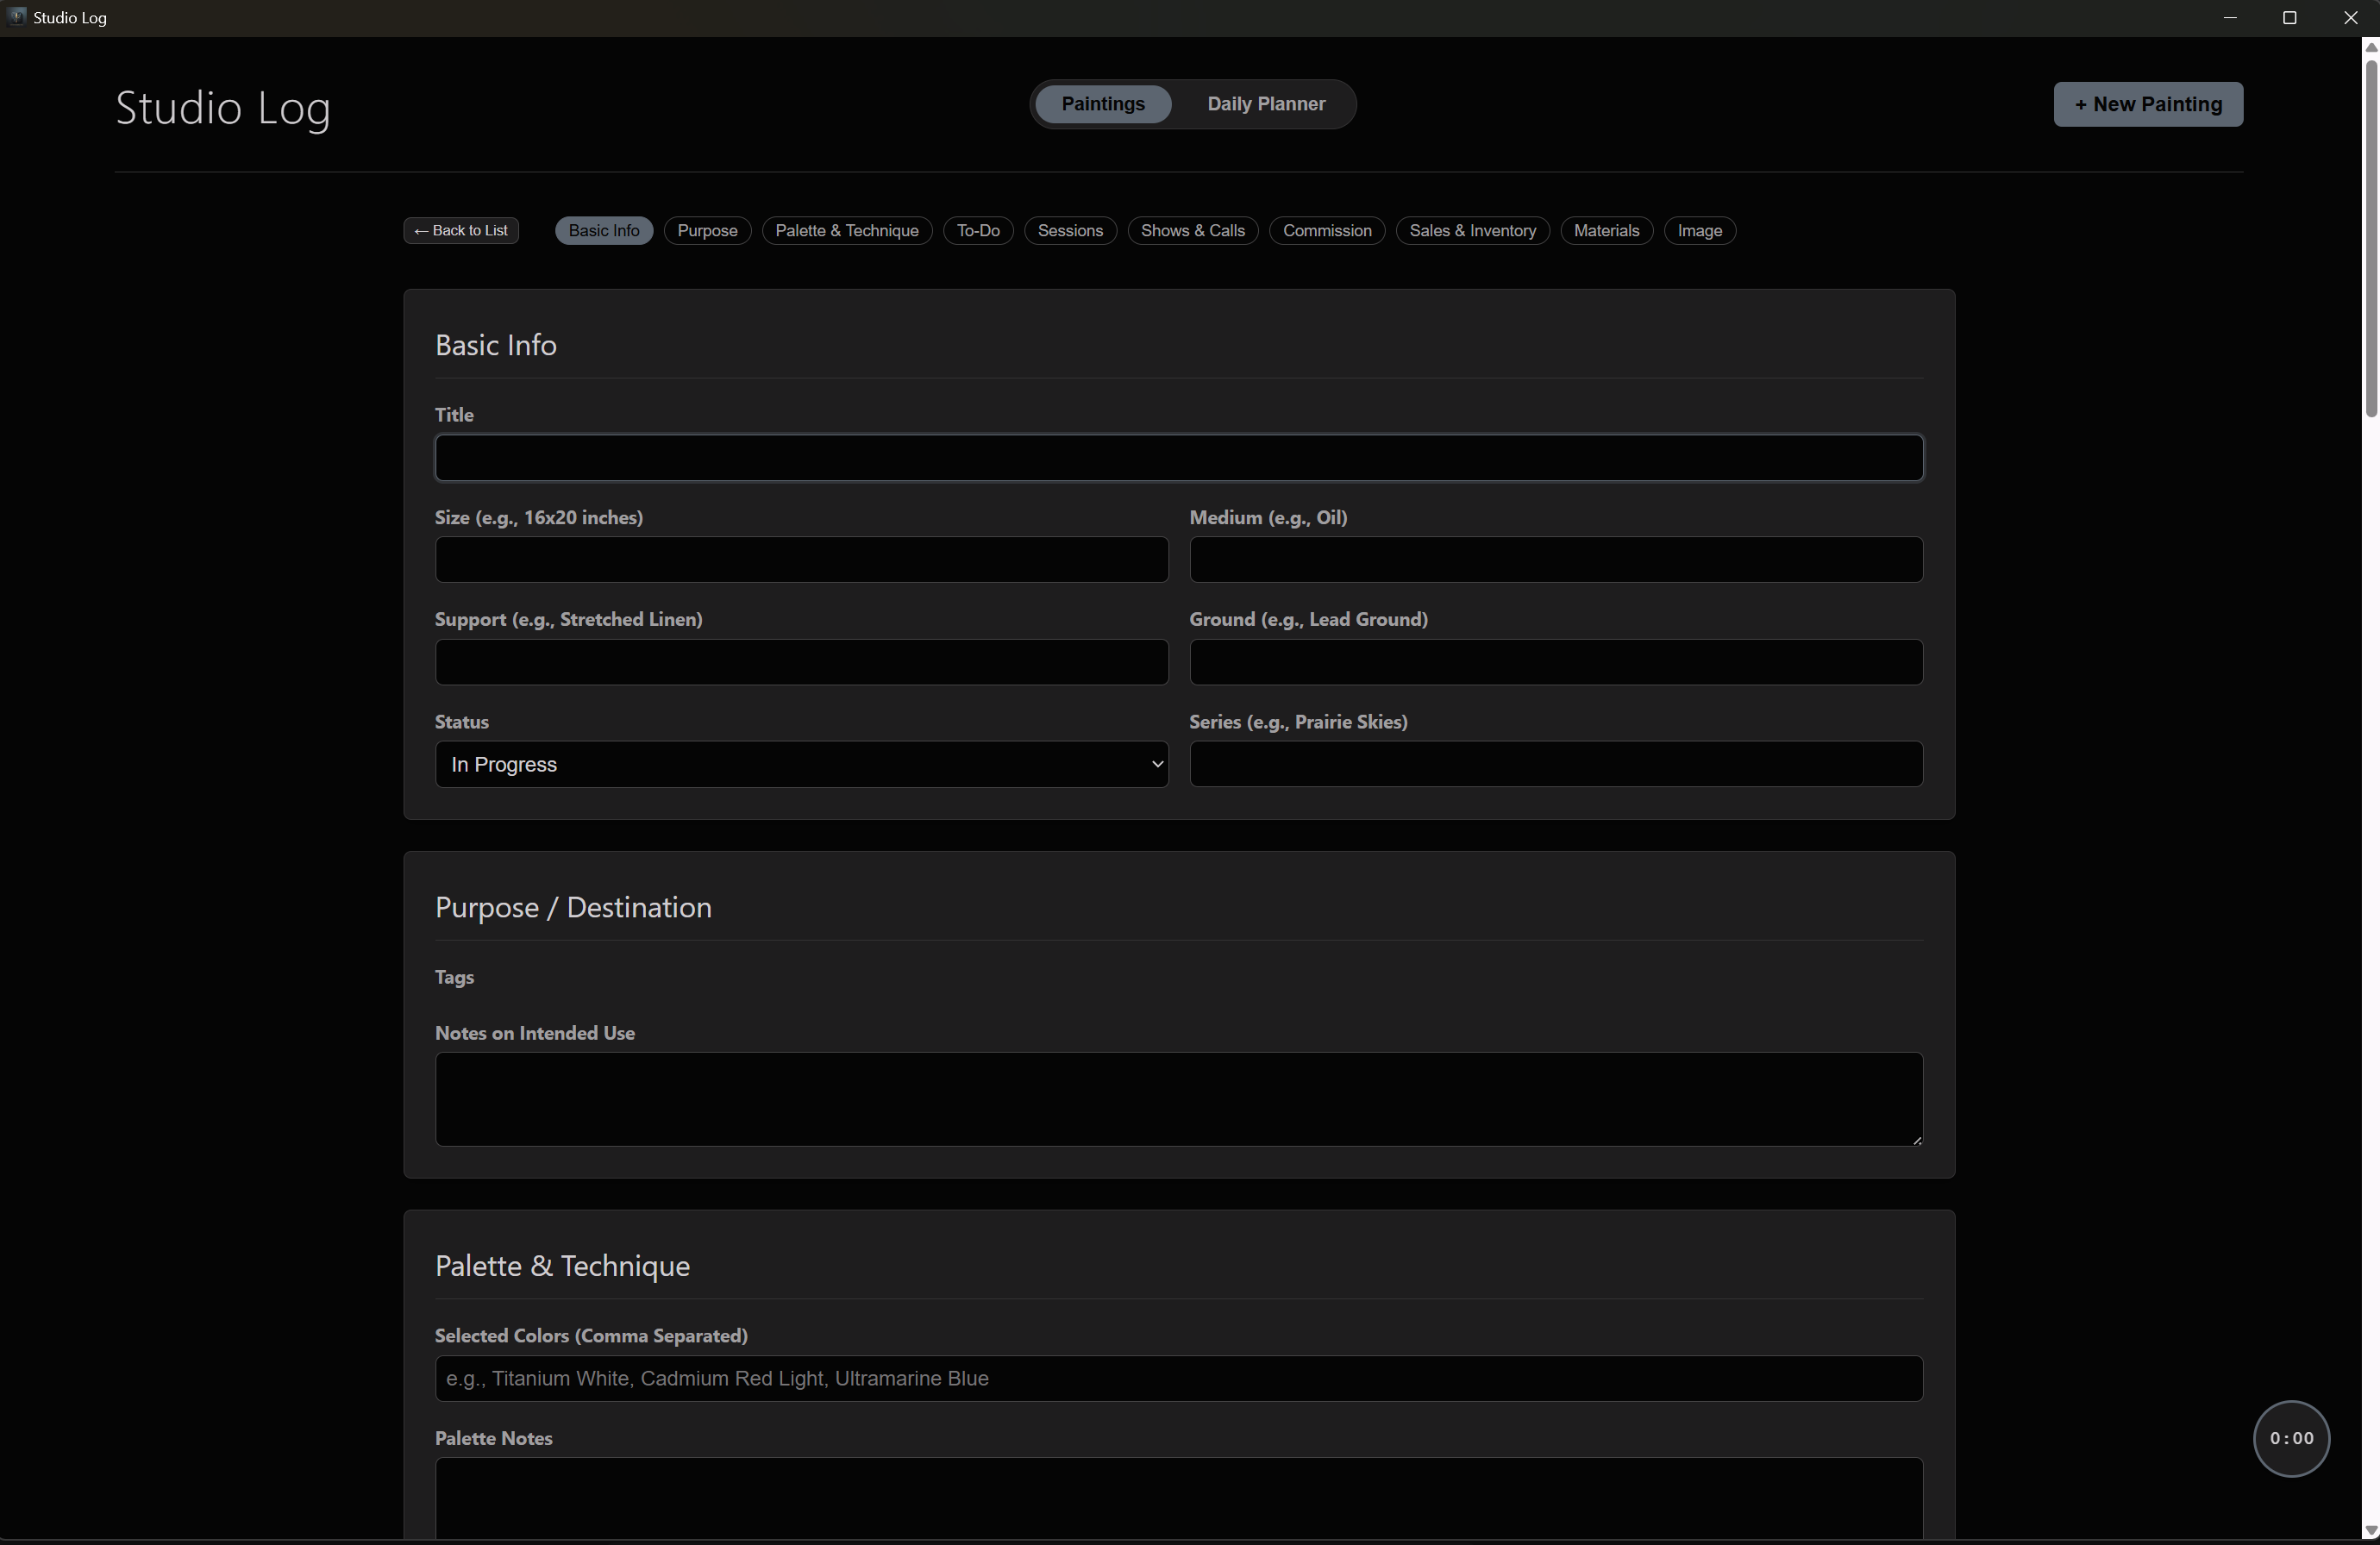Image resolution: width=2380 pixels, height=1545 pixels.
Task: Click the Notes on Intended Use textarea
Action: (x=1179, y=1099)
